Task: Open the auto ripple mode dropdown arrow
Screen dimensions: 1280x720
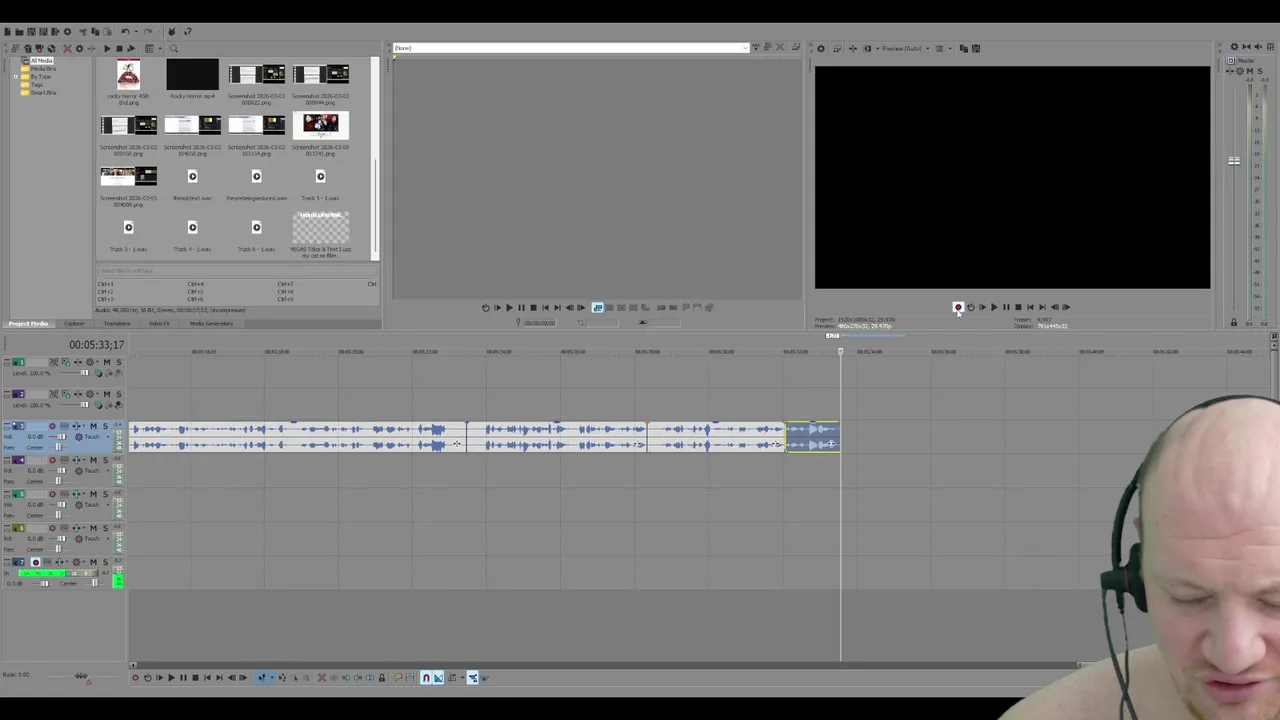Action: pyautogui.click(x=463, y=678)
